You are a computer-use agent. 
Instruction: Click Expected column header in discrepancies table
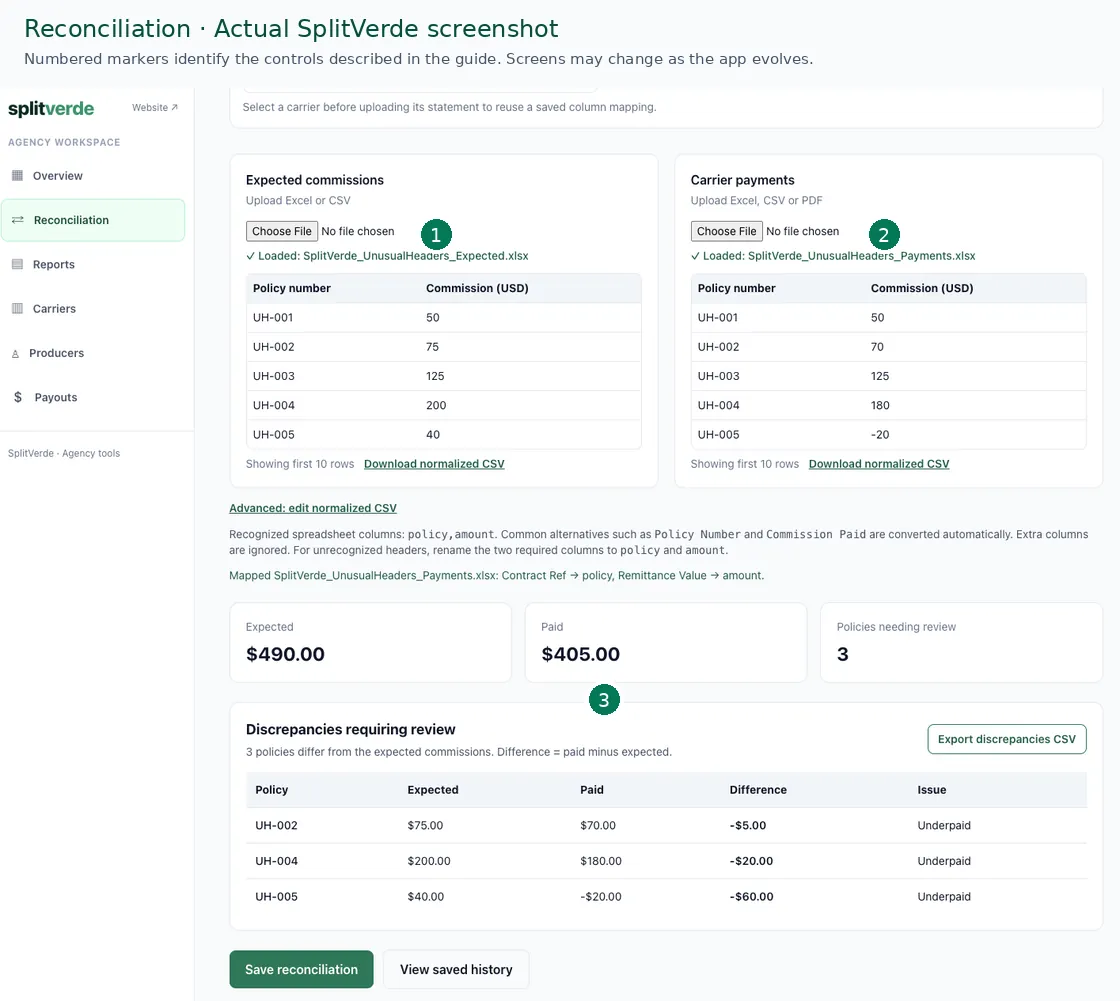[433, 790]
